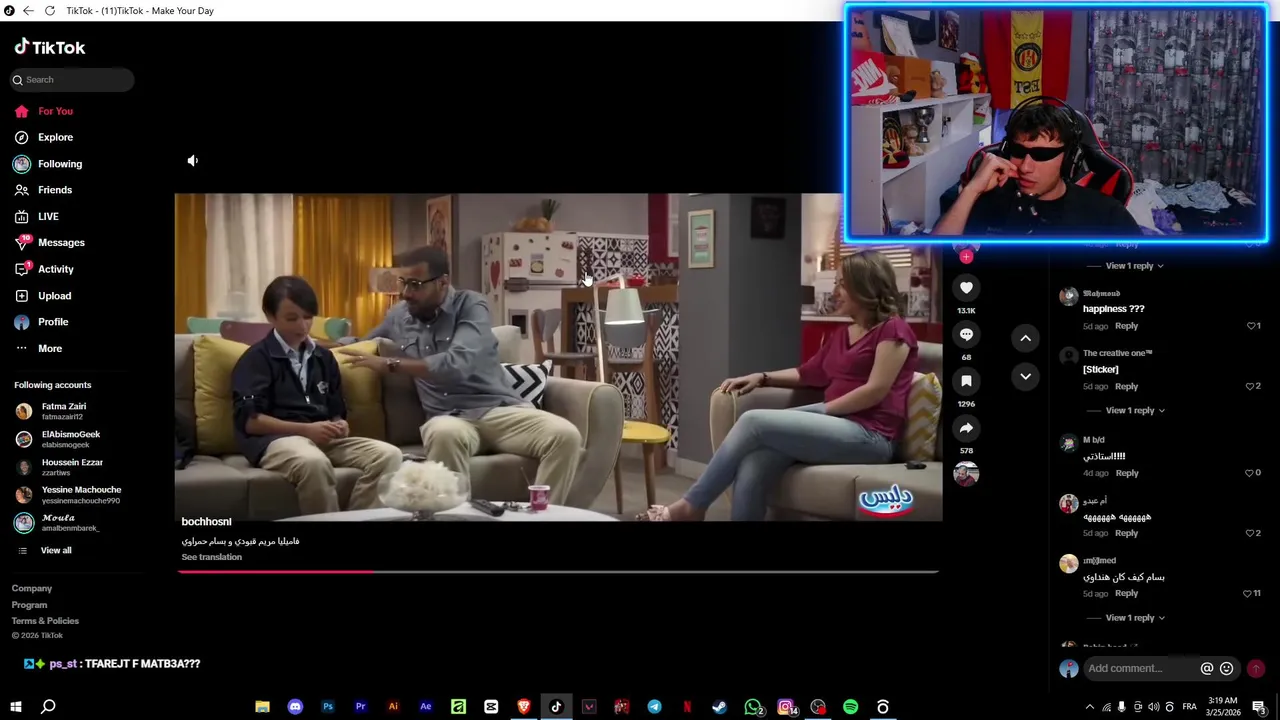
Task: Expand View 1 reply under m()med's comment
Action: coord(1134,618)
